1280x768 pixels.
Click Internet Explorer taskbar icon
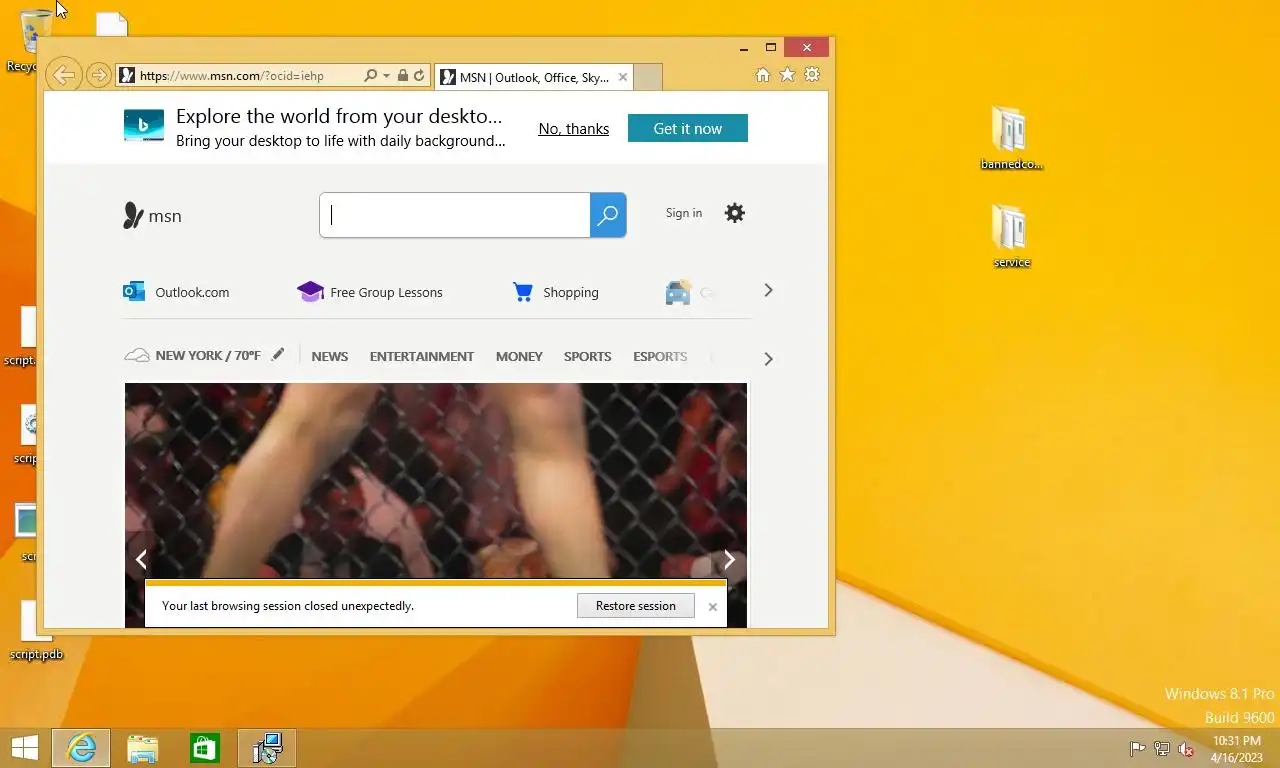pos(81,748)
